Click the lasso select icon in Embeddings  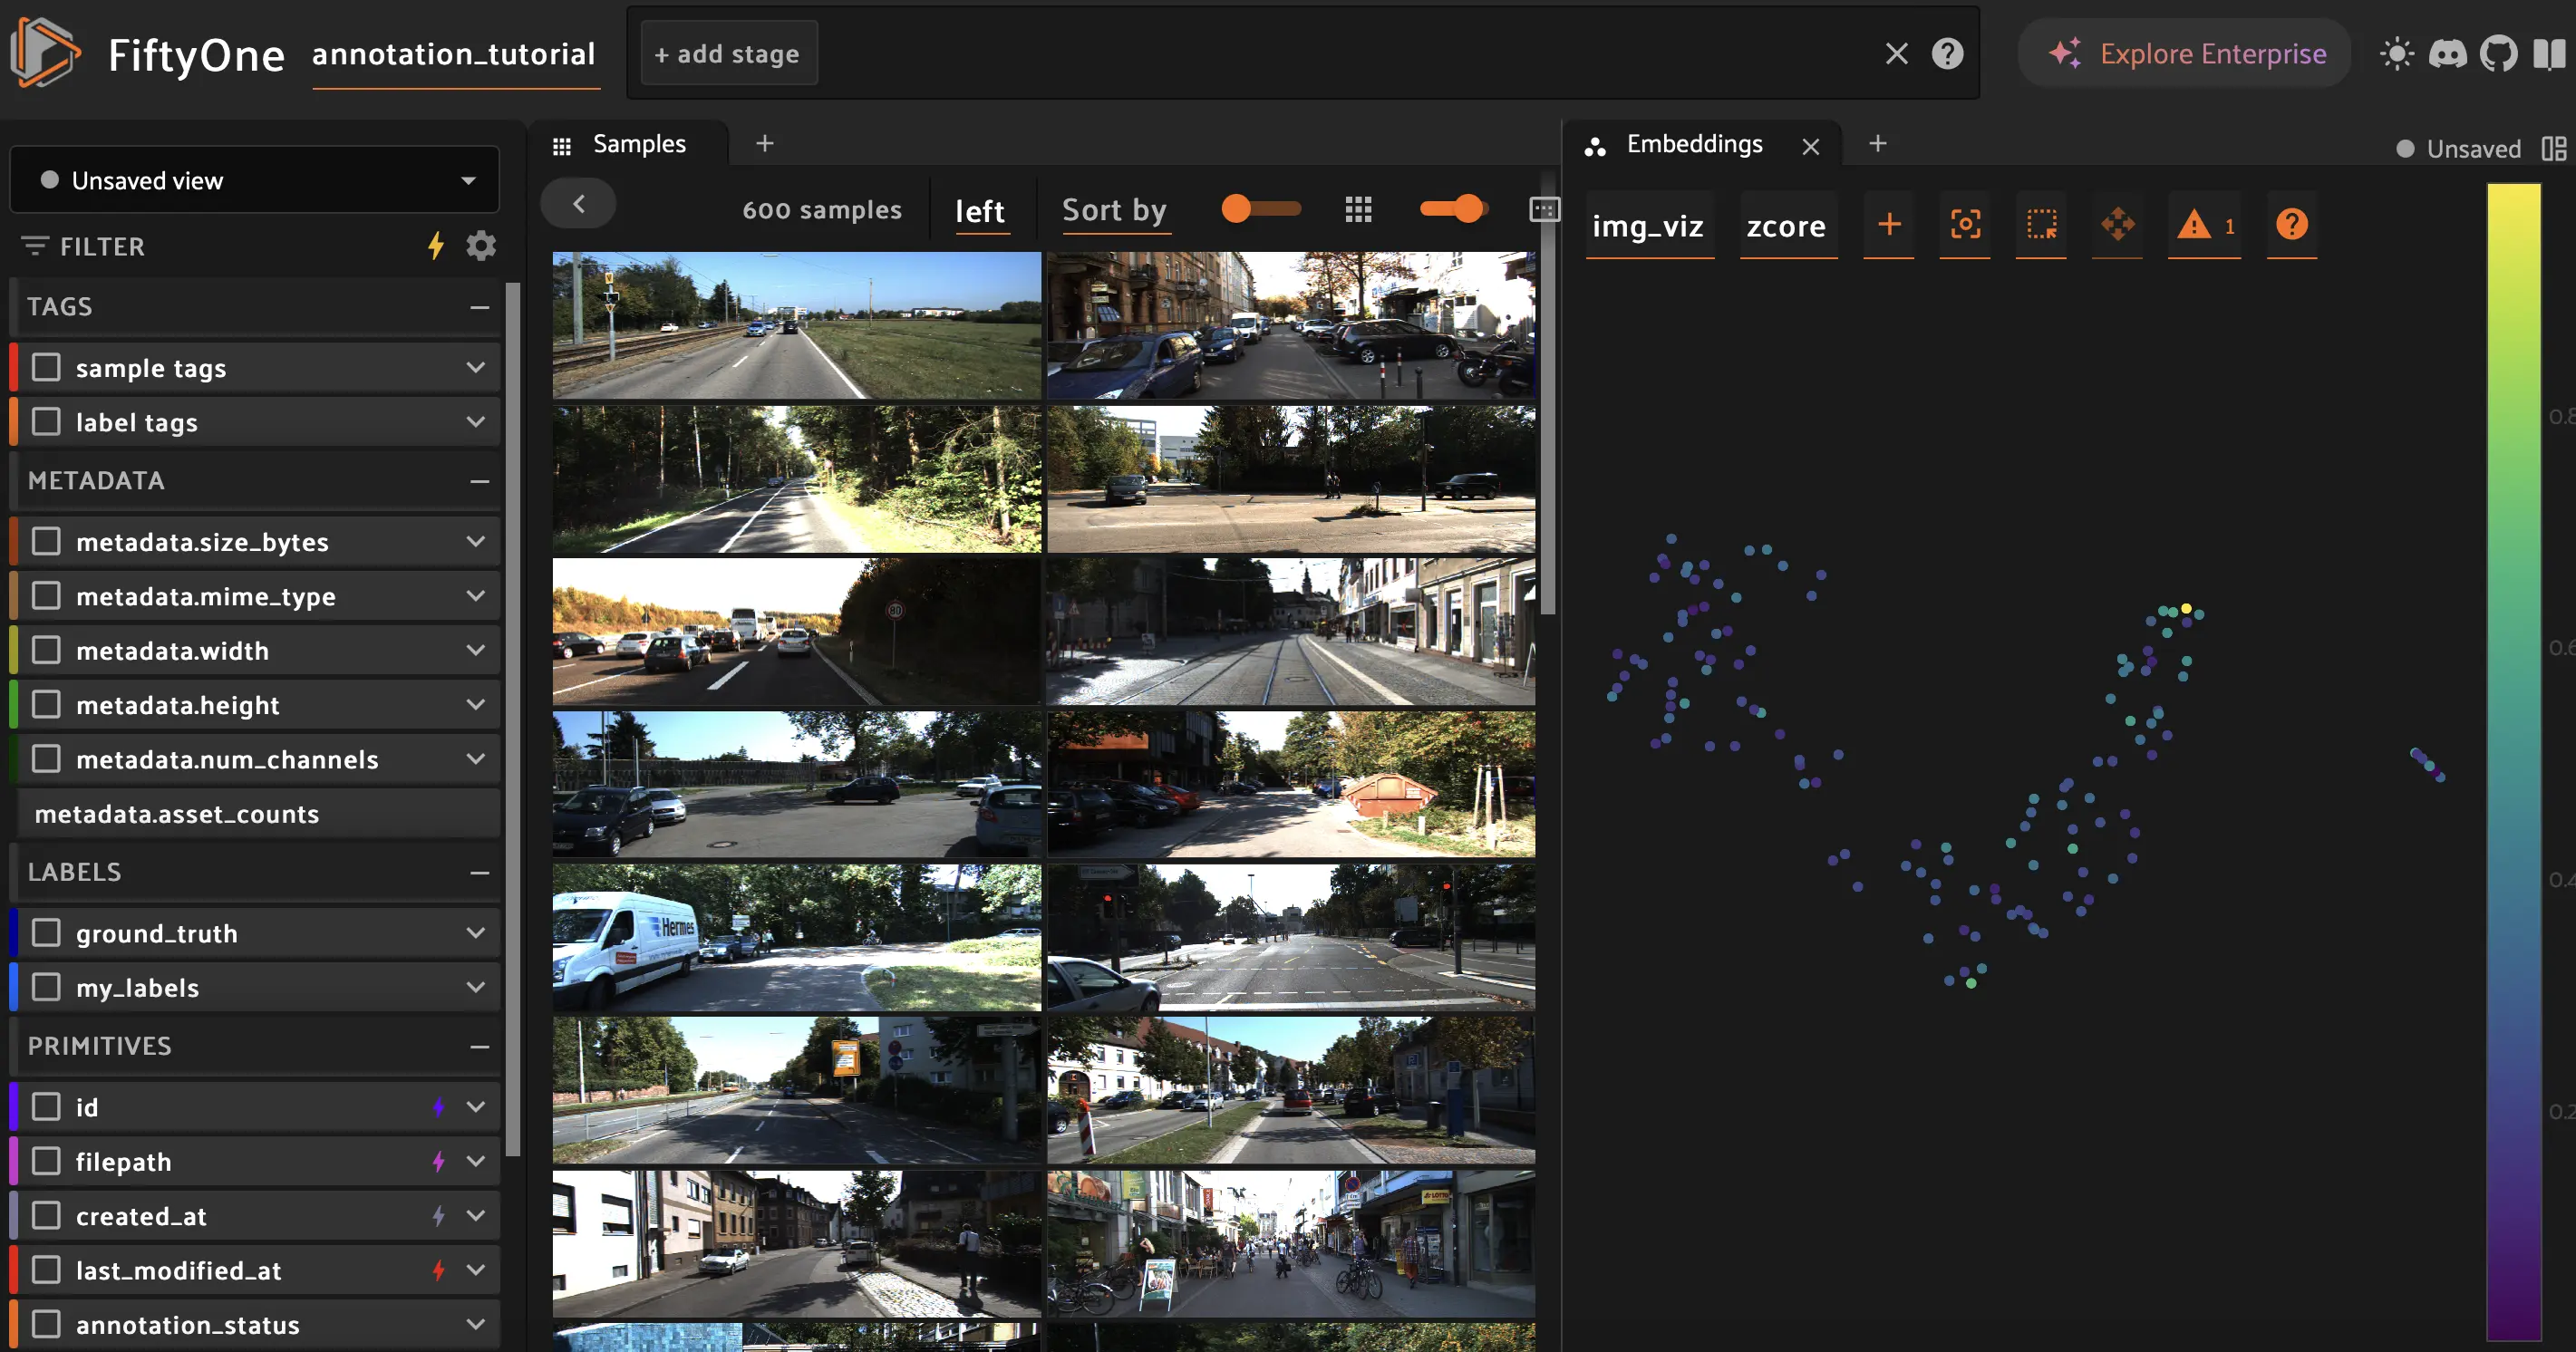(x=2041, y=224)
